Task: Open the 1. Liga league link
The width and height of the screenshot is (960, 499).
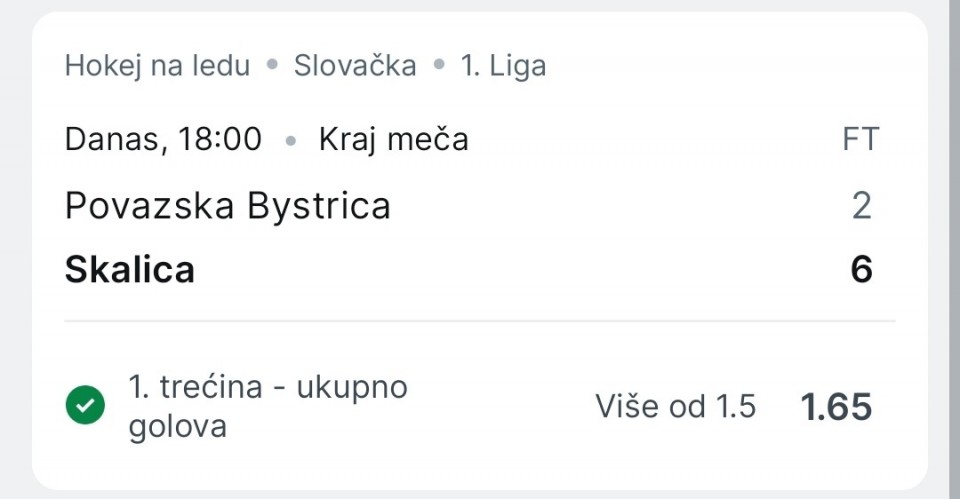Action: coord(503,66)
